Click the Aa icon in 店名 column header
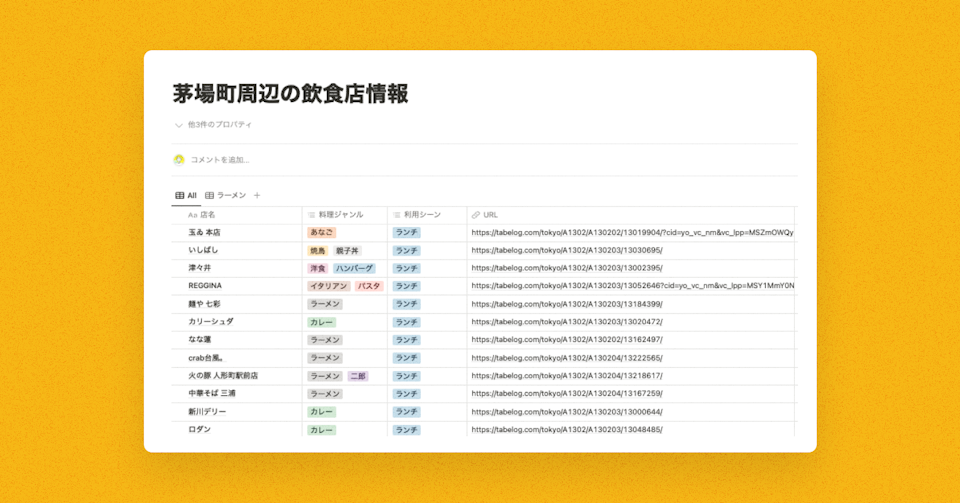 coord(192,215)
